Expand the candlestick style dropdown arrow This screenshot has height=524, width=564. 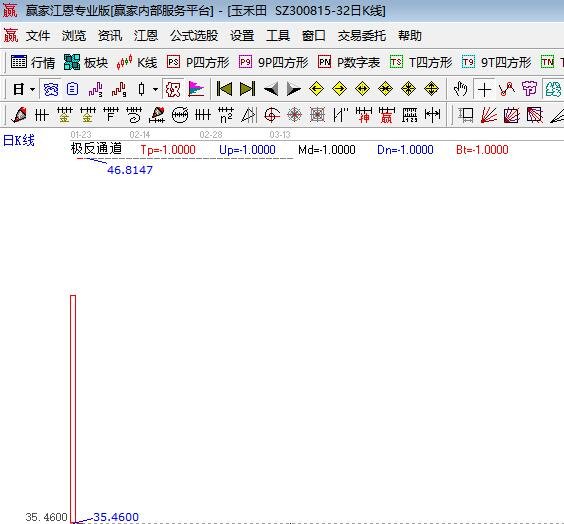(155, 89)
